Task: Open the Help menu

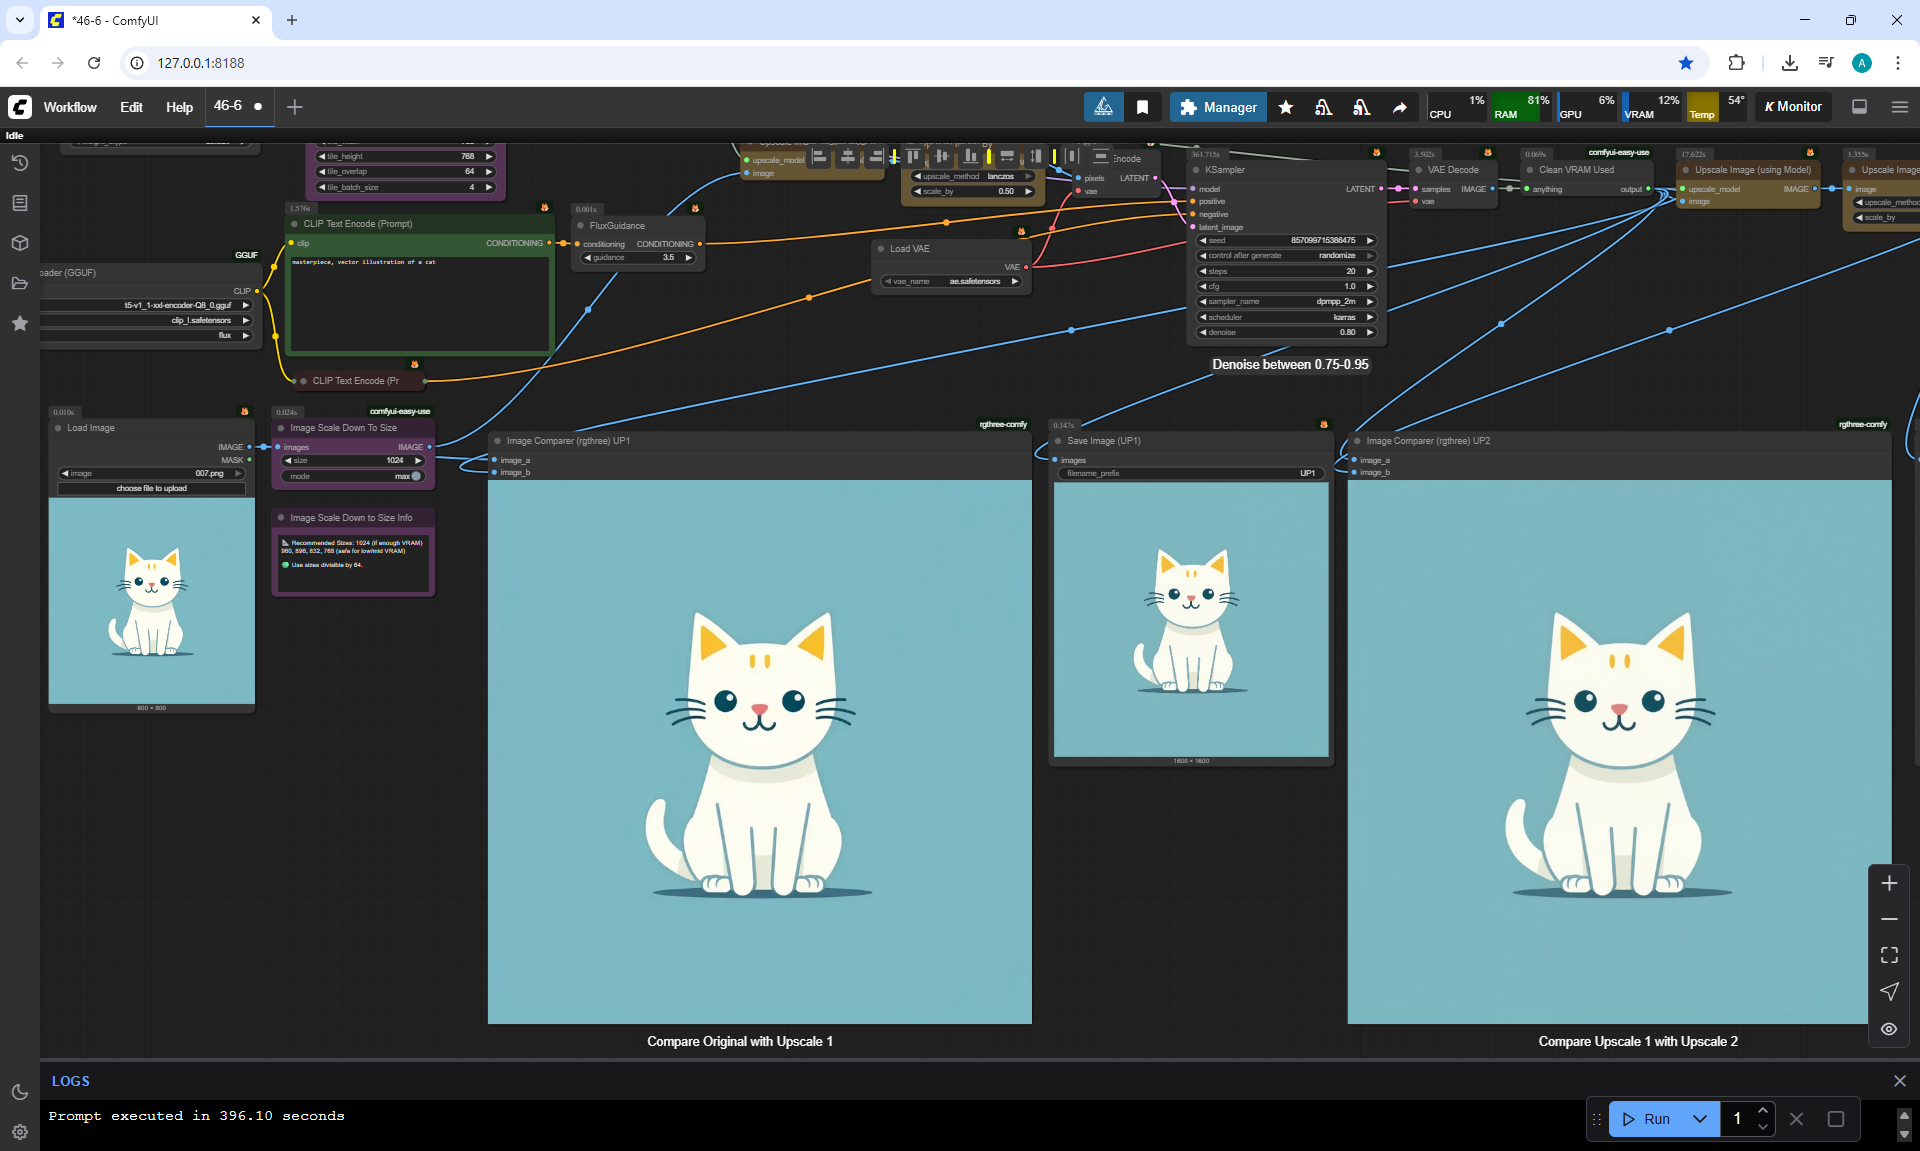Action: [179, 107]
